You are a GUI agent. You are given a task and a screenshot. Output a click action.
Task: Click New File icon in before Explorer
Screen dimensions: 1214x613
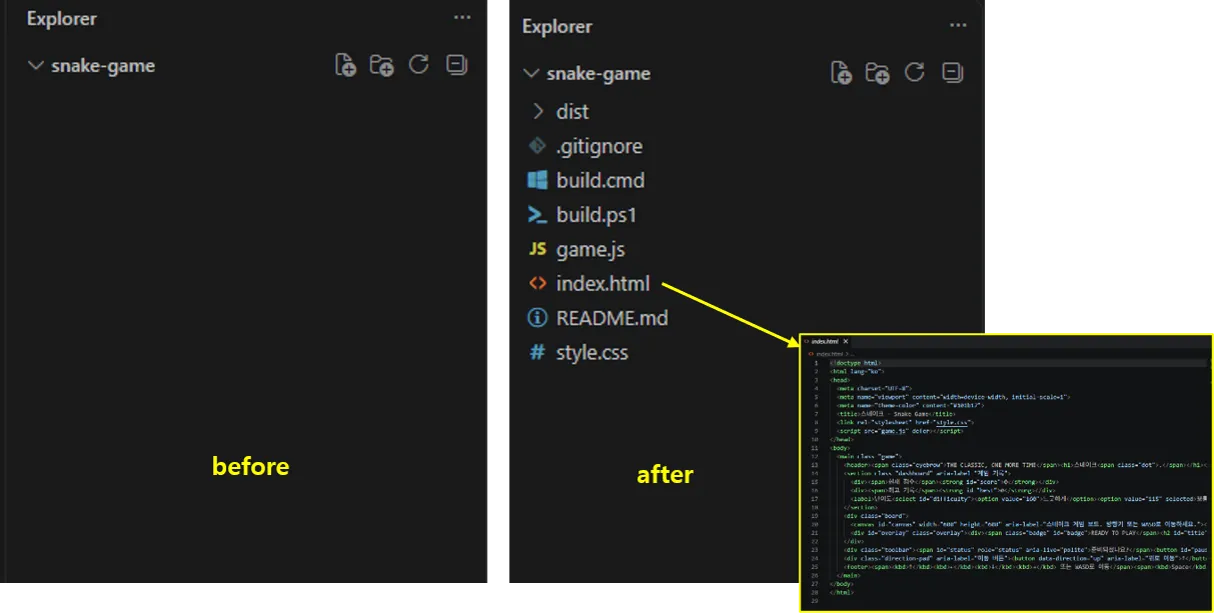[346, 66]
